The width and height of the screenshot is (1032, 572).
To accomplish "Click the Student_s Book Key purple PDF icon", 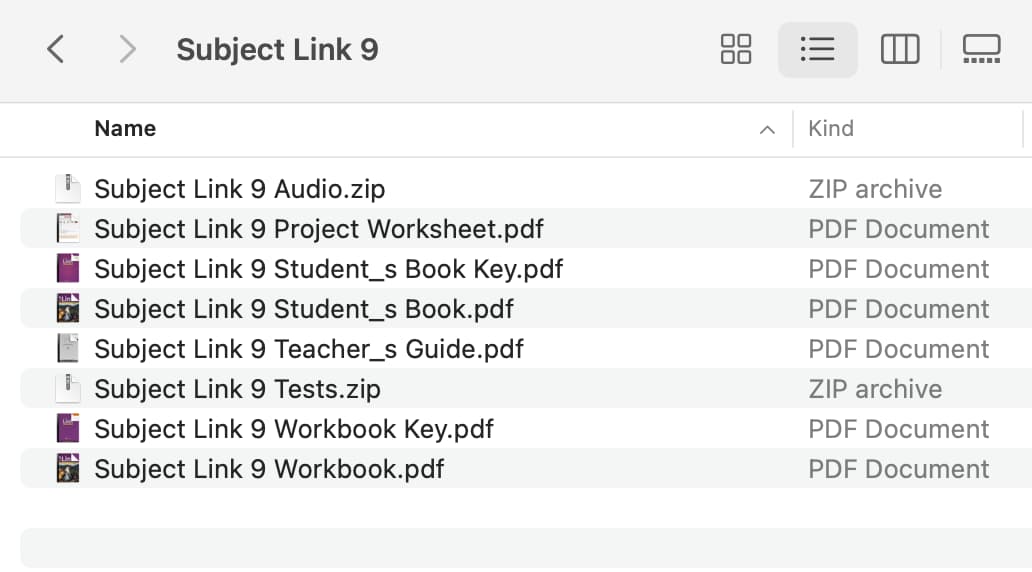I will click(67, 269).
